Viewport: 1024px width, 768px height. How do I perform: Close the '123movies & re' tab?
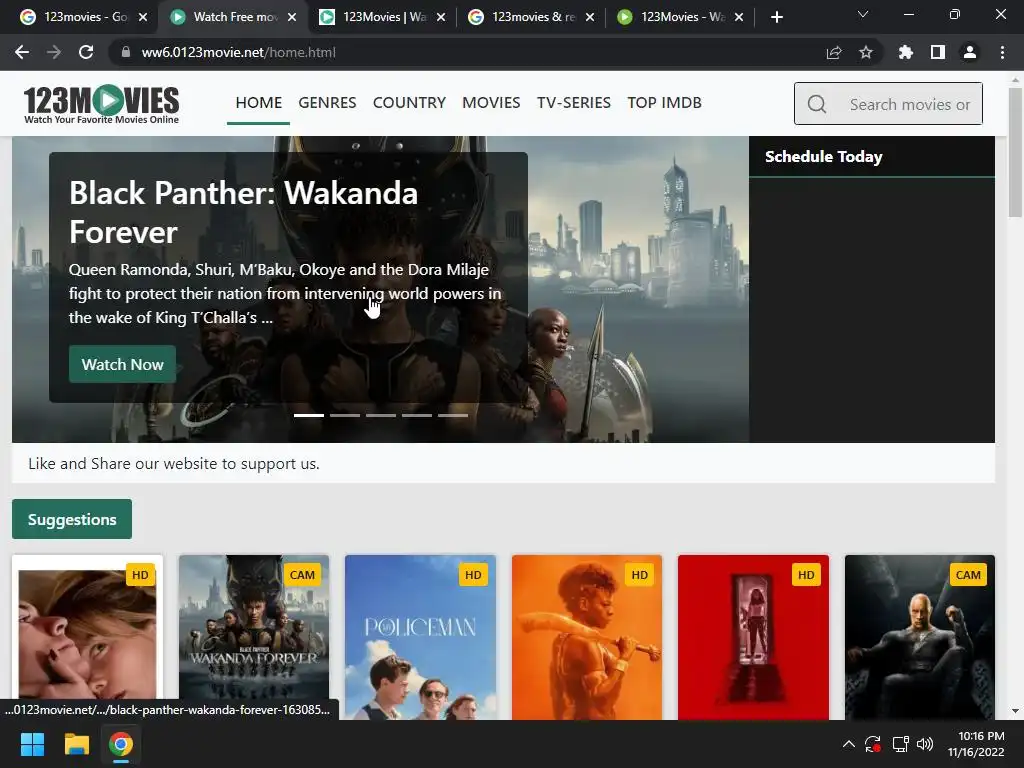coord(590,17)
